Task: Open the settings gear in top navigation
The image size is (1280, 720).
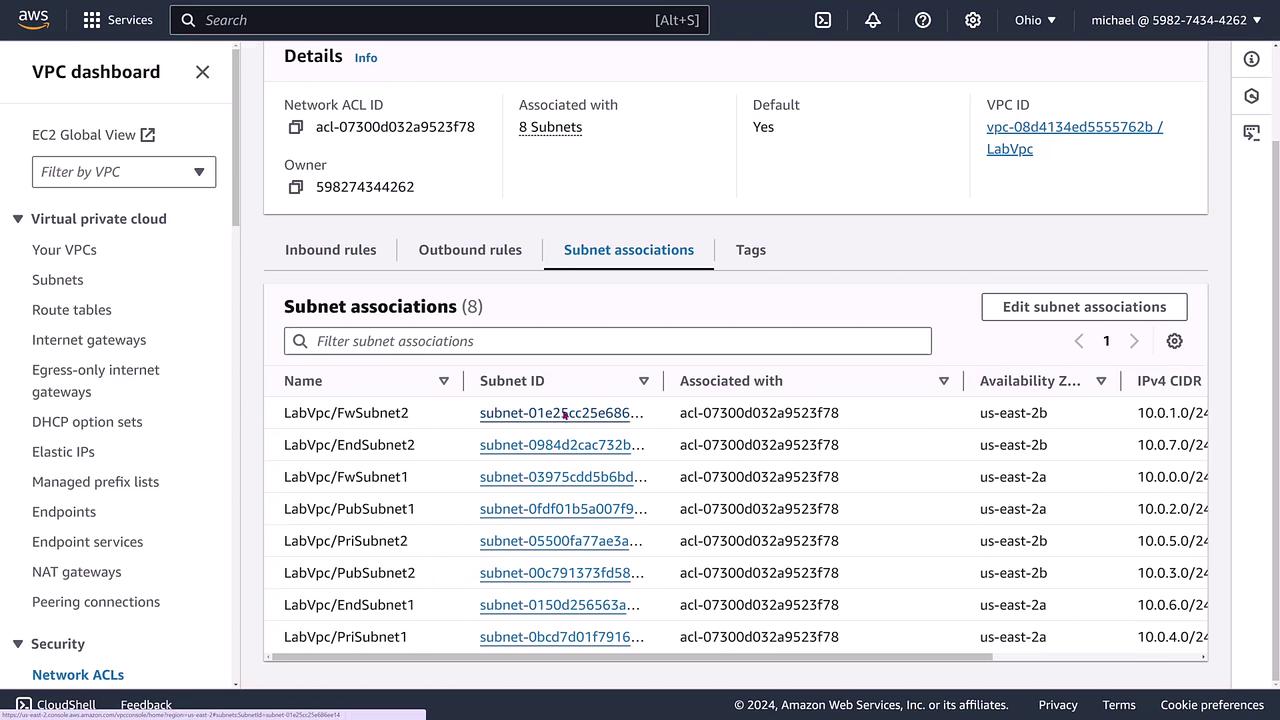Action: 973,20
